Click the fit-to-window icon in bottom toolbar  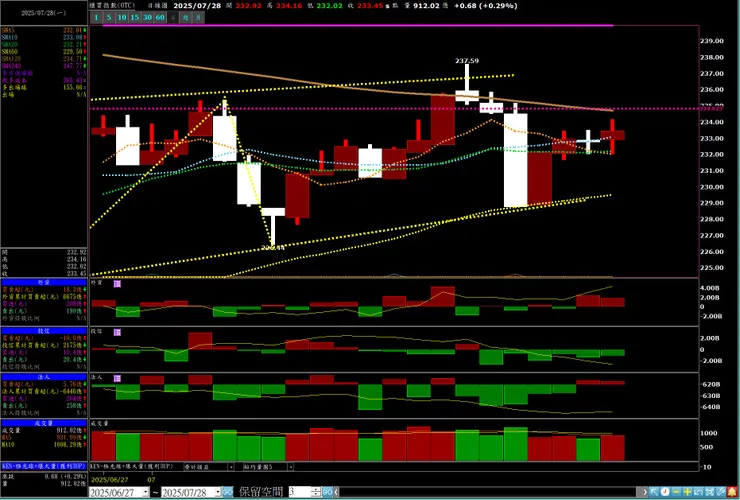[709, 492]
